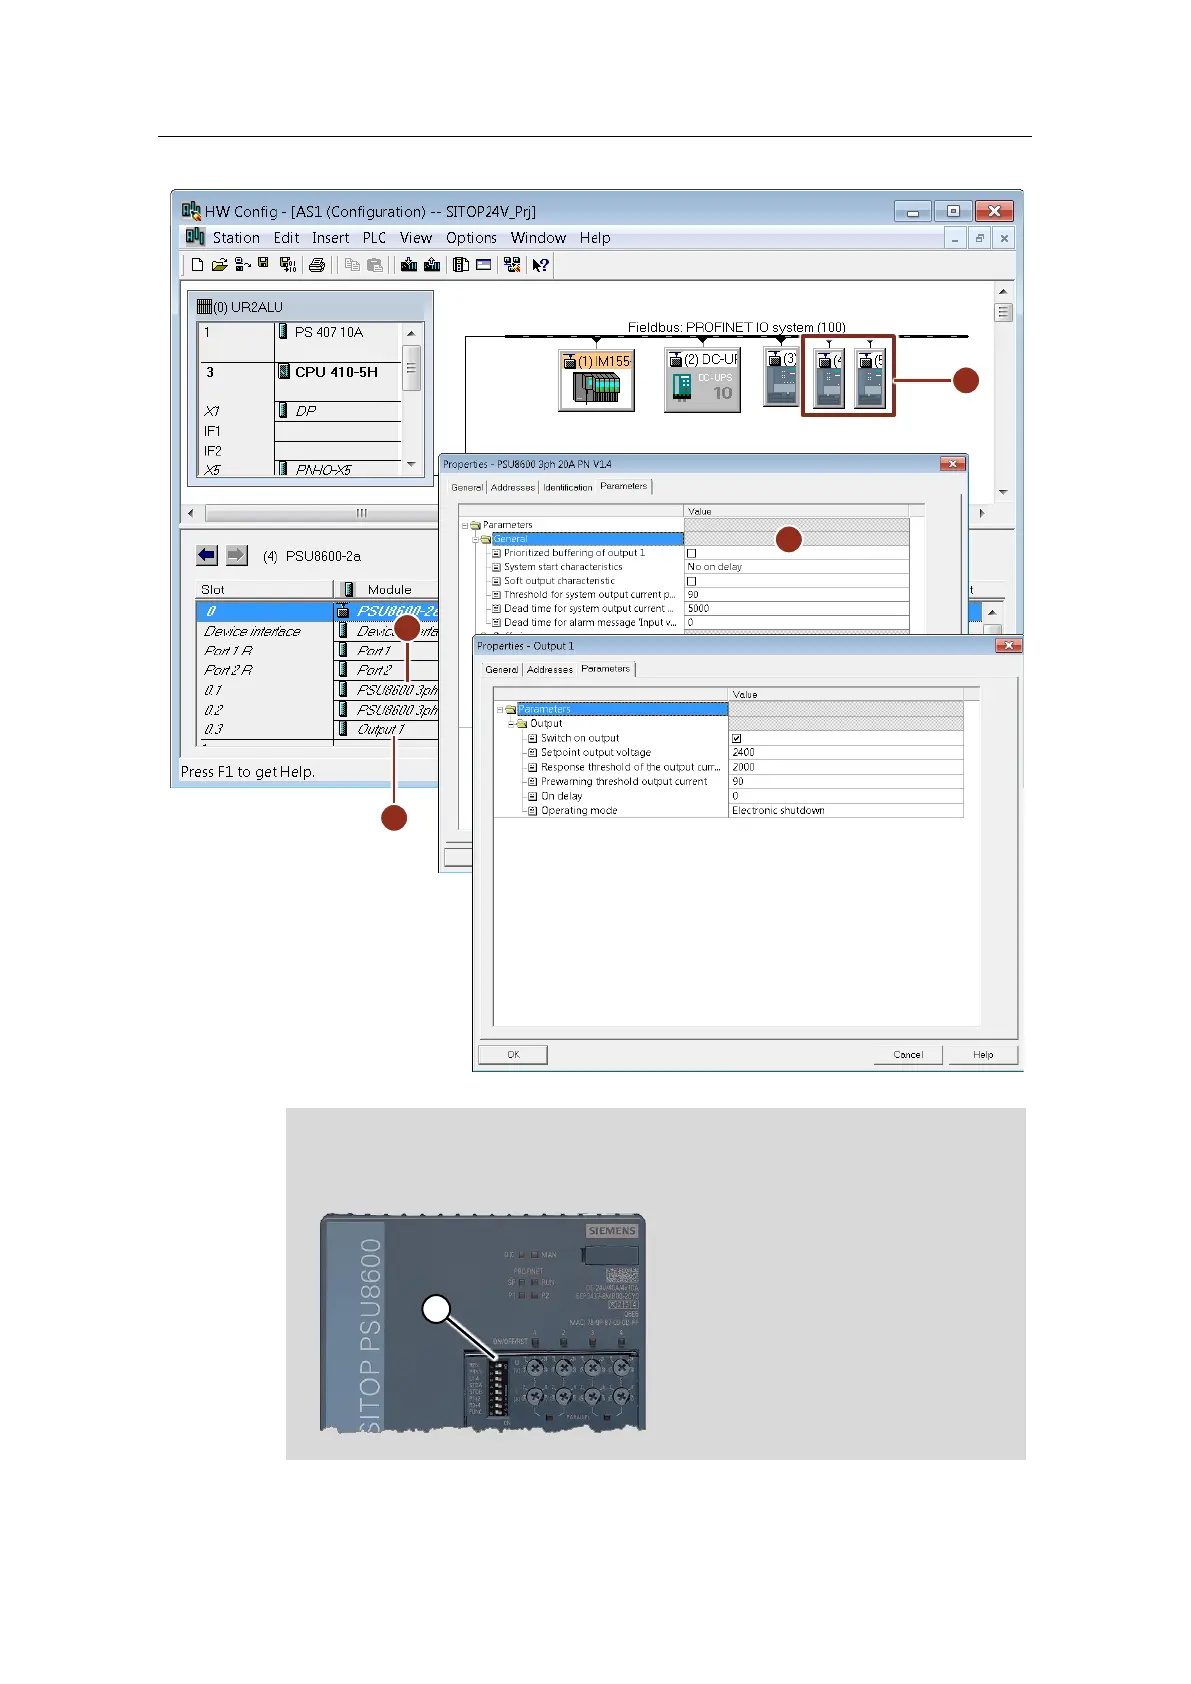Click Setpoint output voltage value 2400
Image resolution: width=1191 pixels, height=1684 pixels.
(846, 752)
